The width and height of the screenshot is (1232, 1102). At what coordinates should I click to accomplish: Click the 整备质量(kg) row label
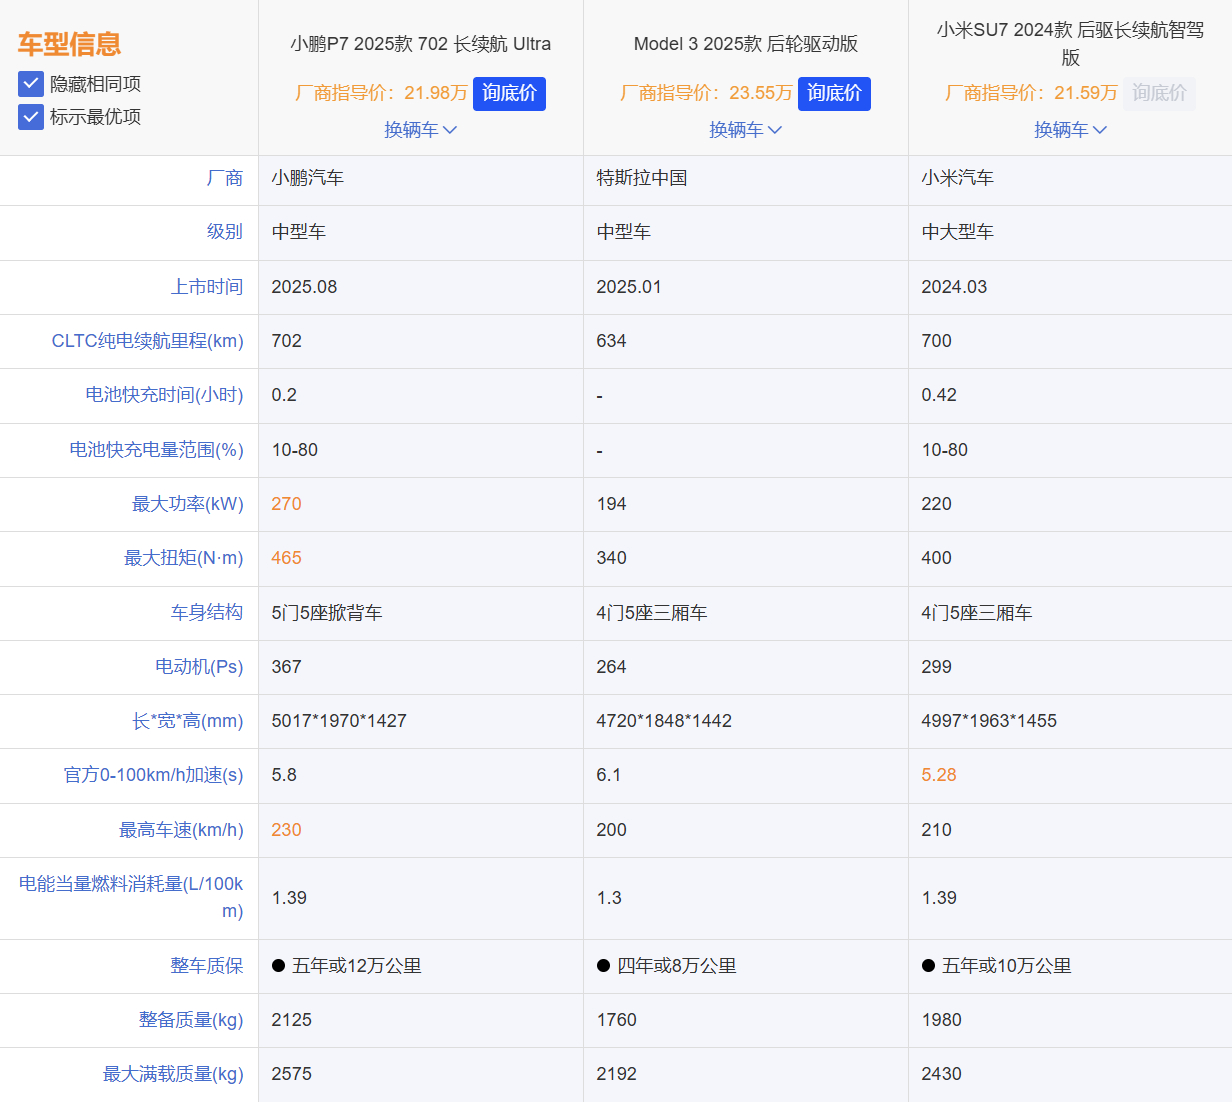pos(191,1020)
